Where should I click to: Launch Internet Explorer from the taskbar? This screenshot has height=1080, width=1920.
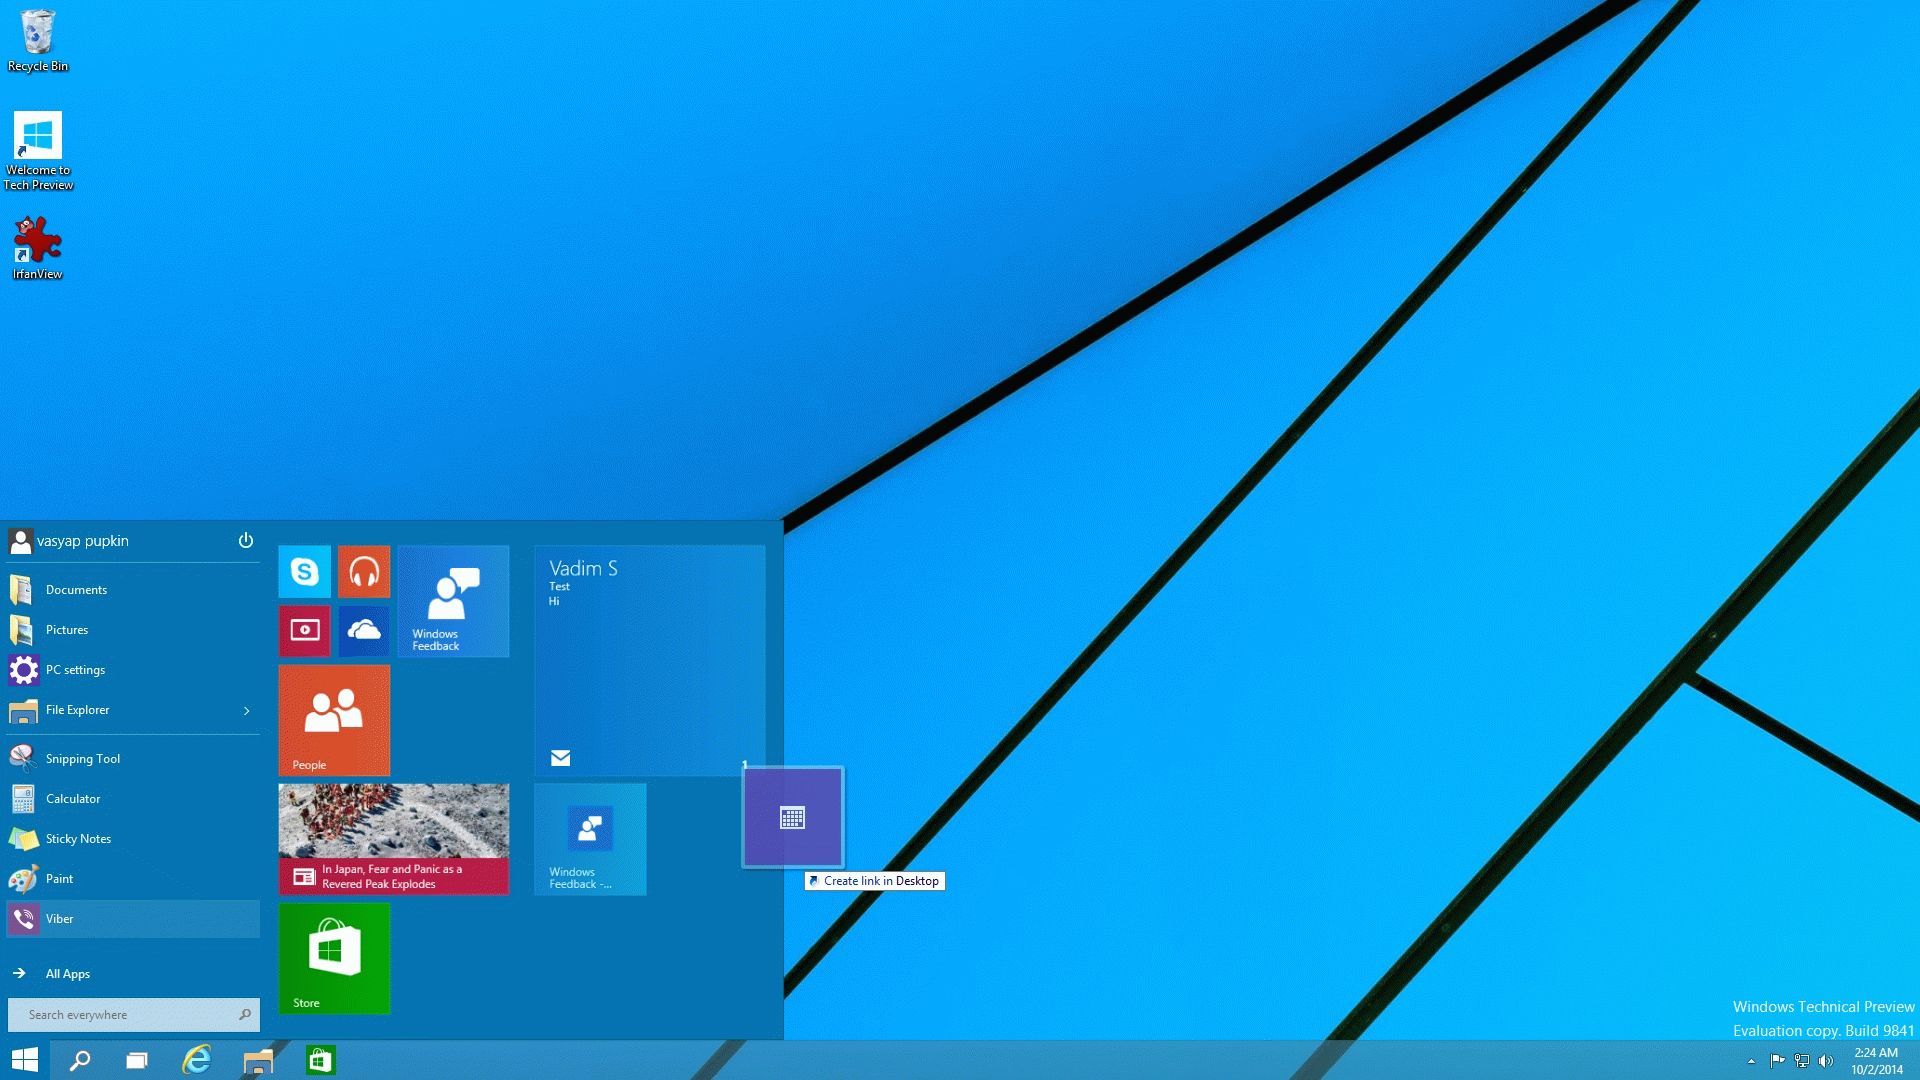click(197, 1060)
